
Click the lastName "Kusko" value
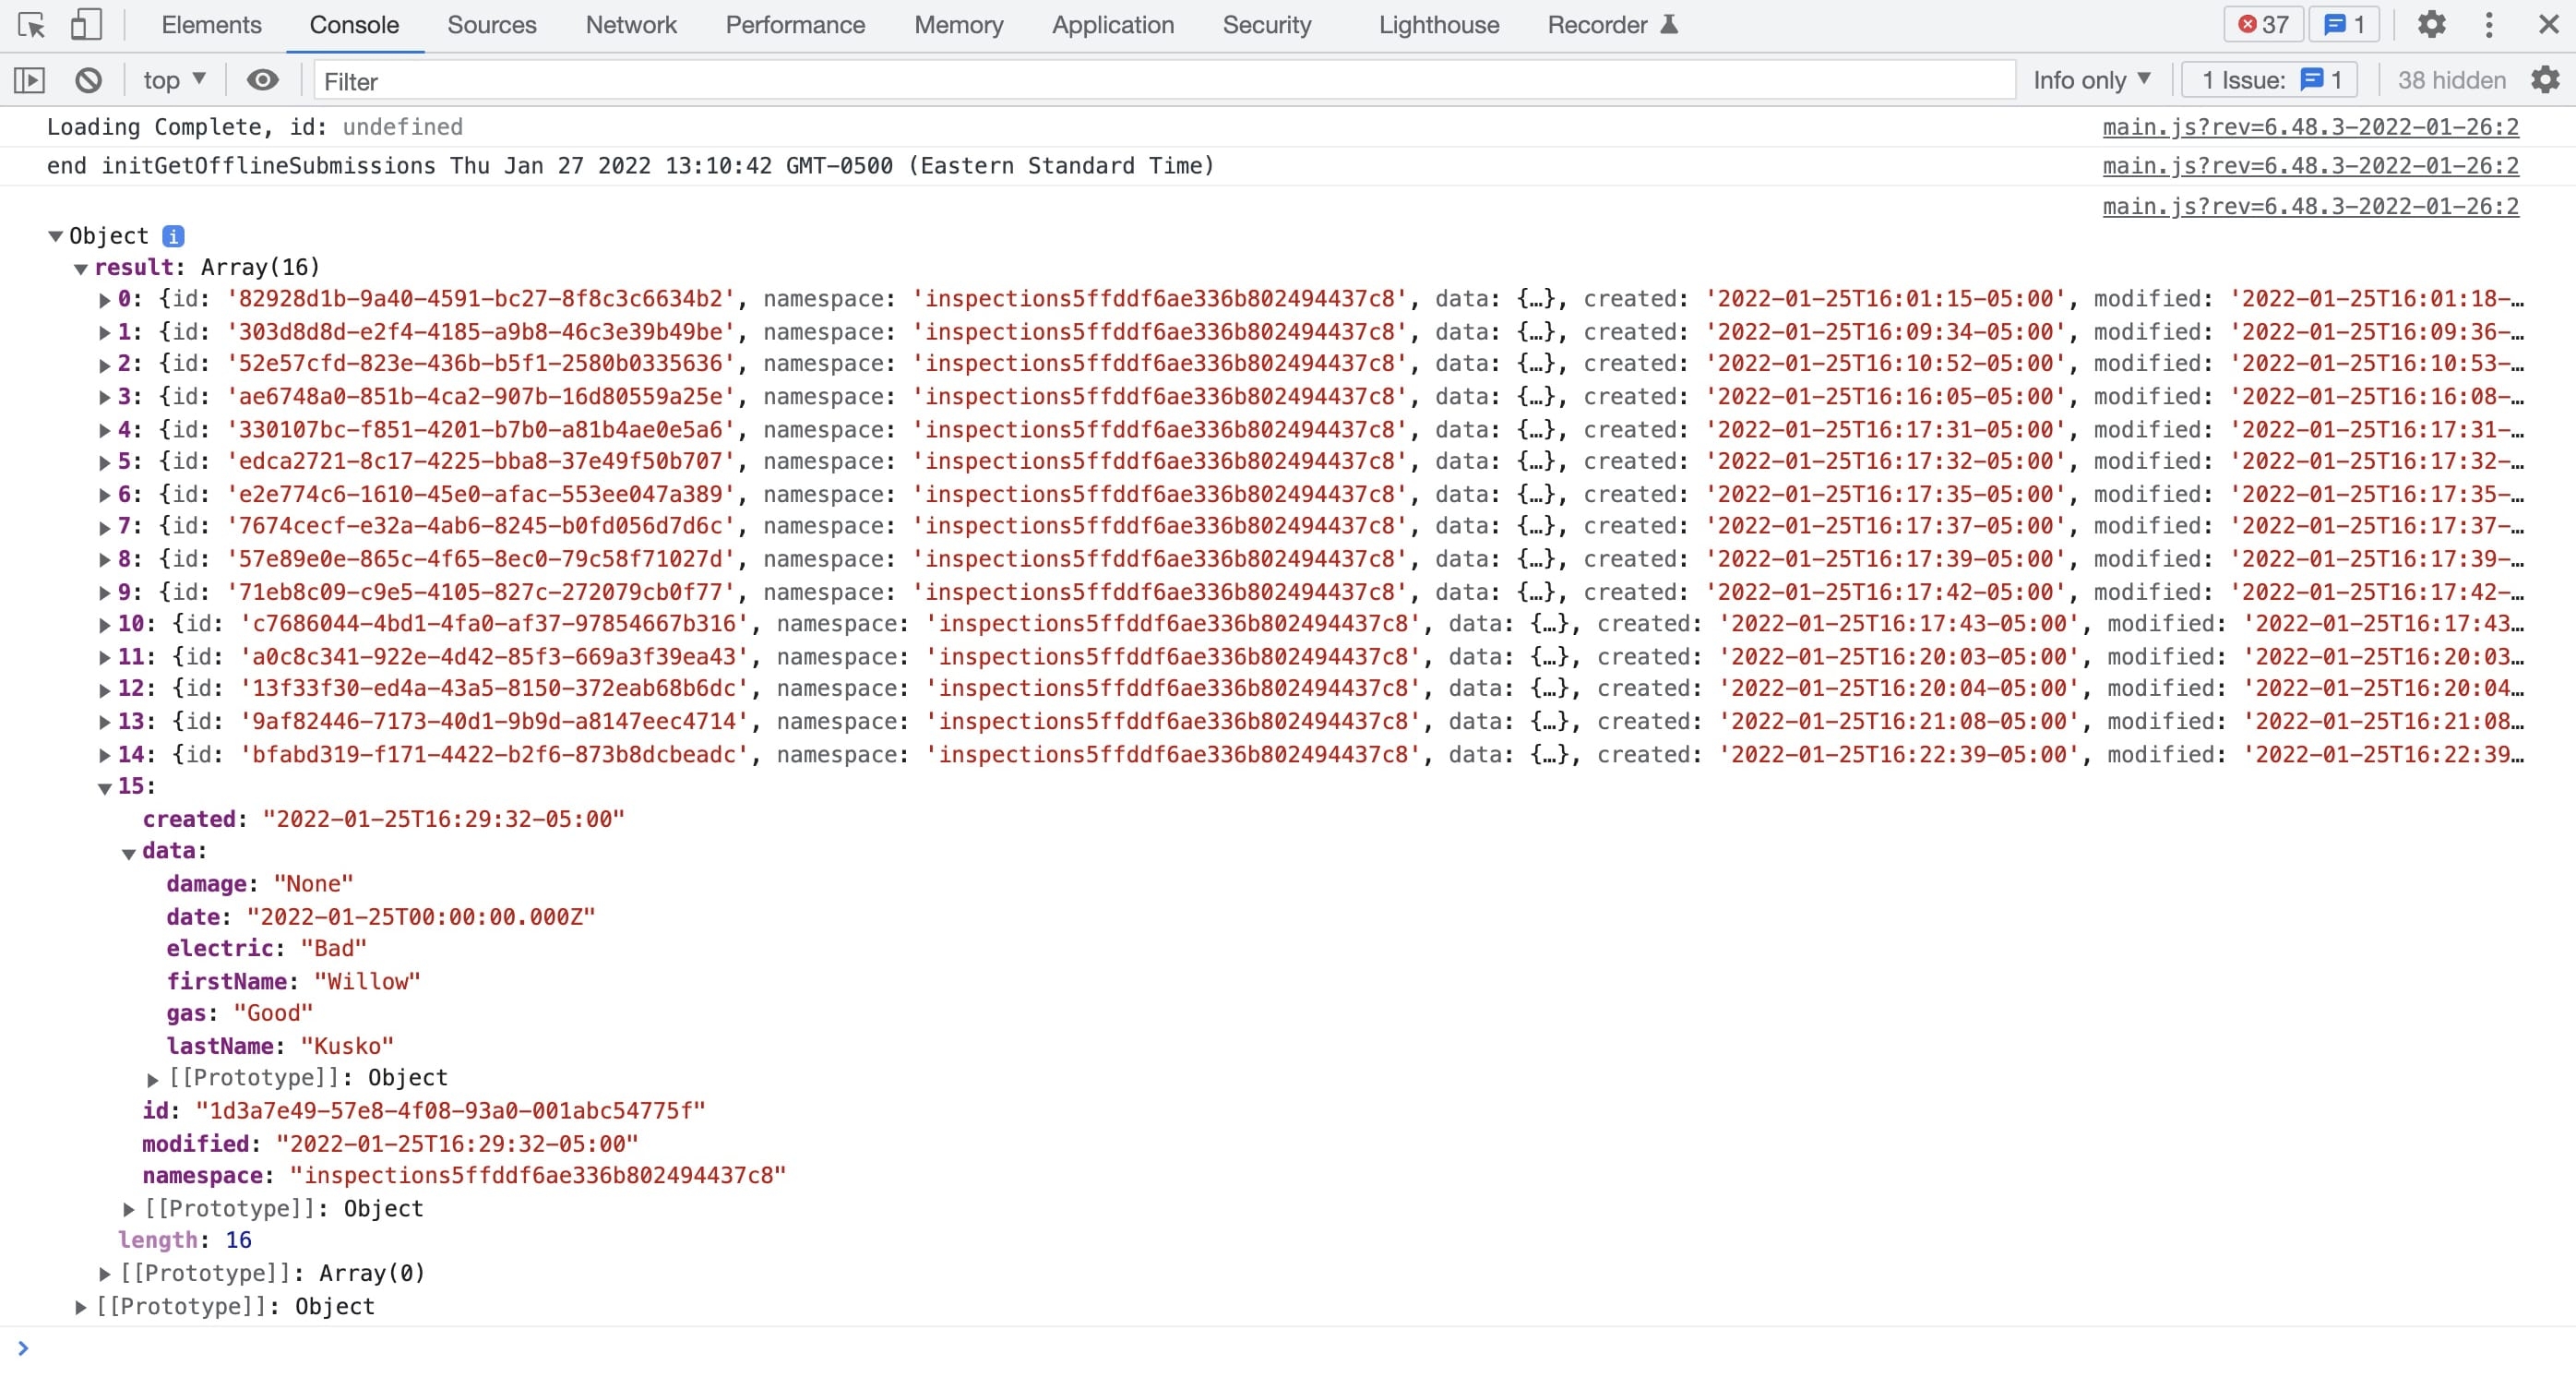point(347,1046)
